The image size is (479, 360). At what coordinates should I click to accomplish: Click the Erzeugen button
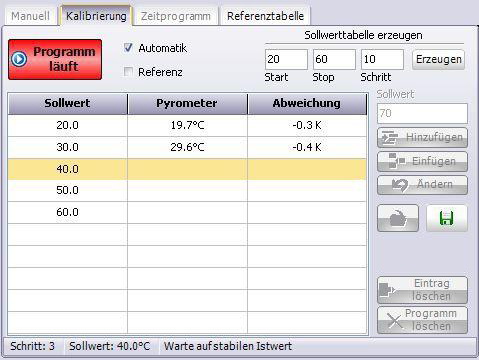[x=439, y=59]
